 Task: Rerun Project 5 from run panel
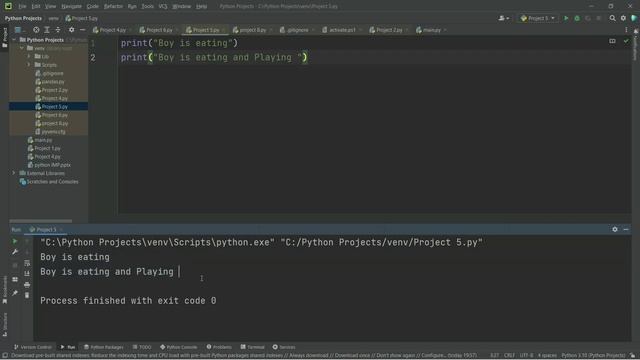(15, 241)
